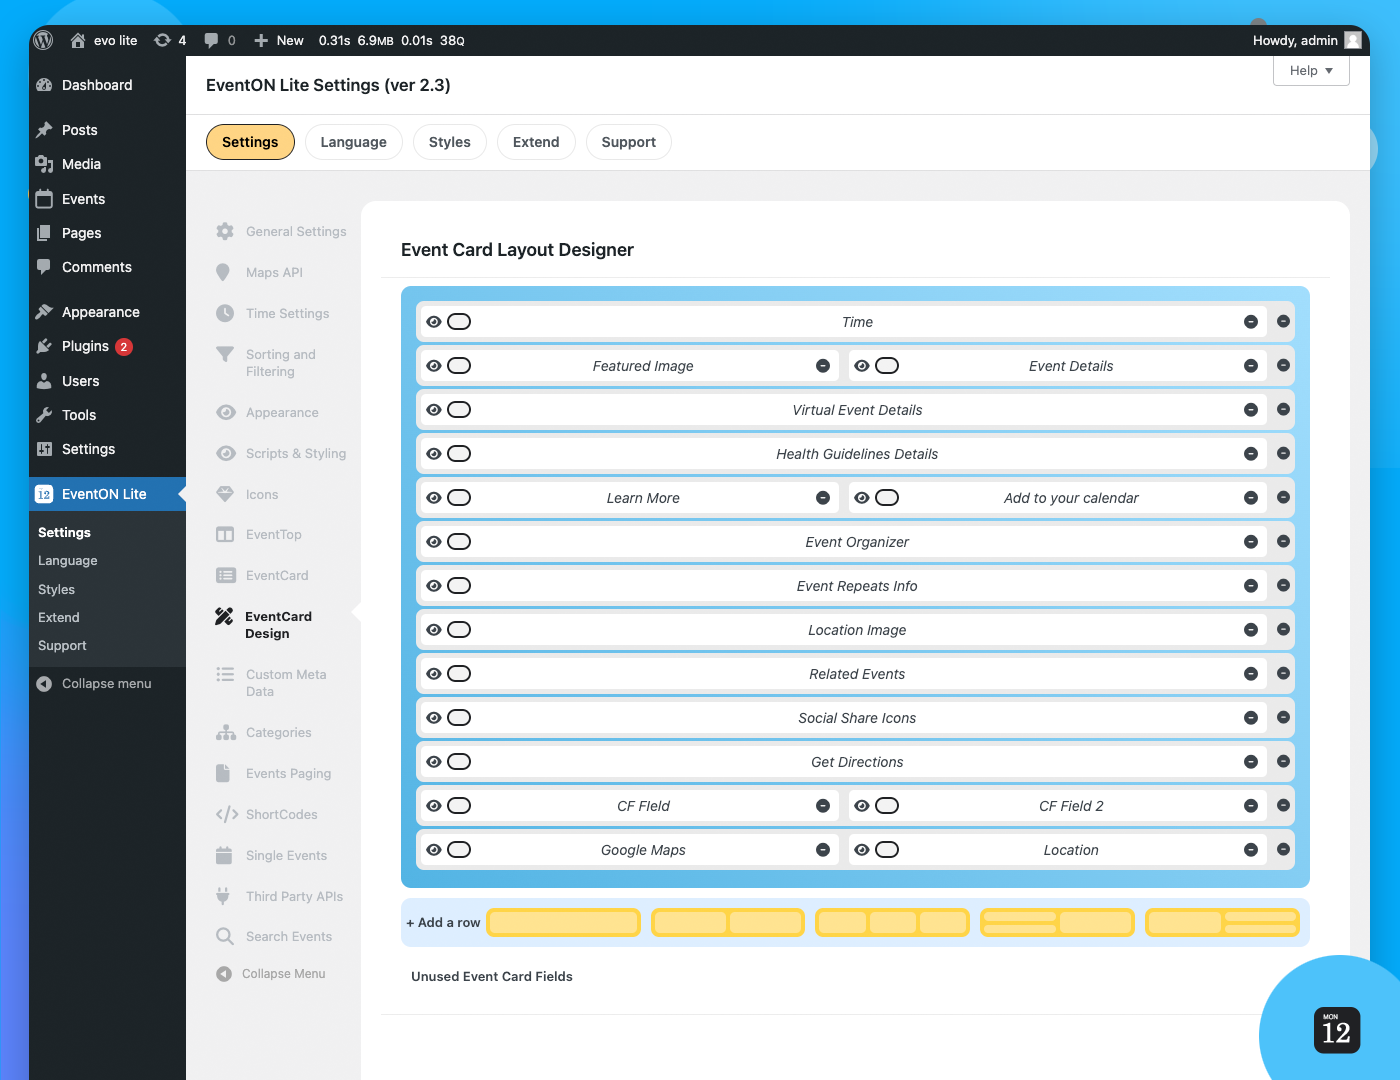Open the Events Paging settings section
Image resolution: width=1400 pixels, height=1080 pixels.
(x=288, y=773)
